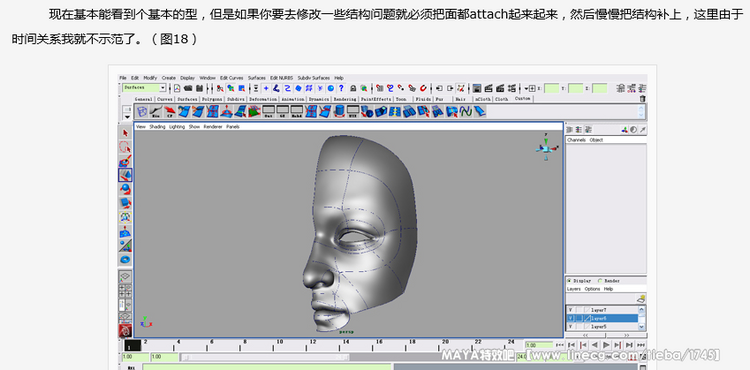Click select by hierarchy mode icon

coord(220,88)
